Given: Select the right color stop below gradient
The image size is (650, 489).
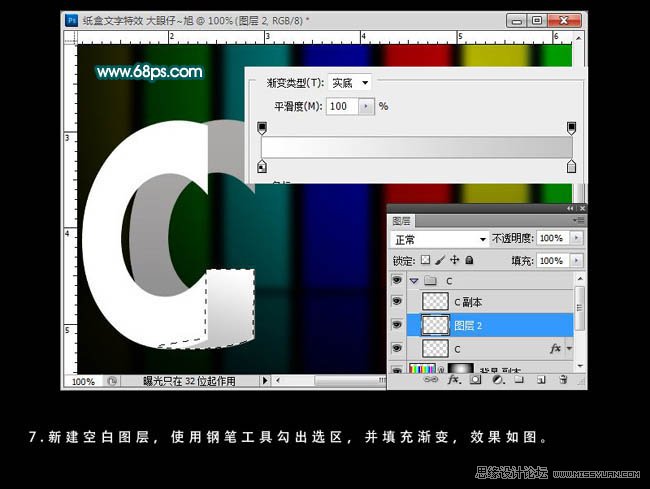Looking at the screenshot, I should tap(571, 166).
